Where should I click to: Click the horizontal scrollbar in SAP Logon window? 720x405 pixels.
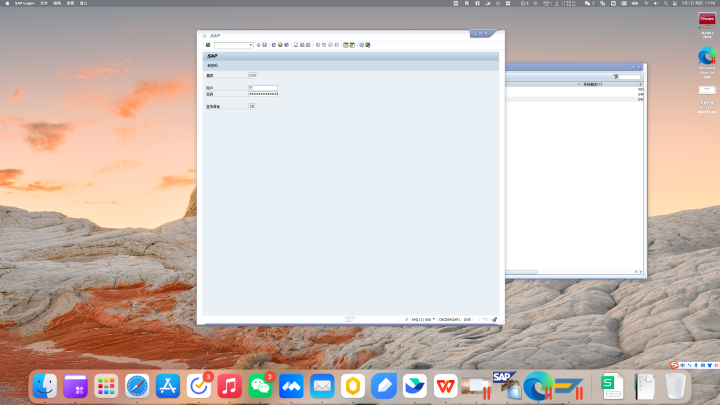point(521,272)
